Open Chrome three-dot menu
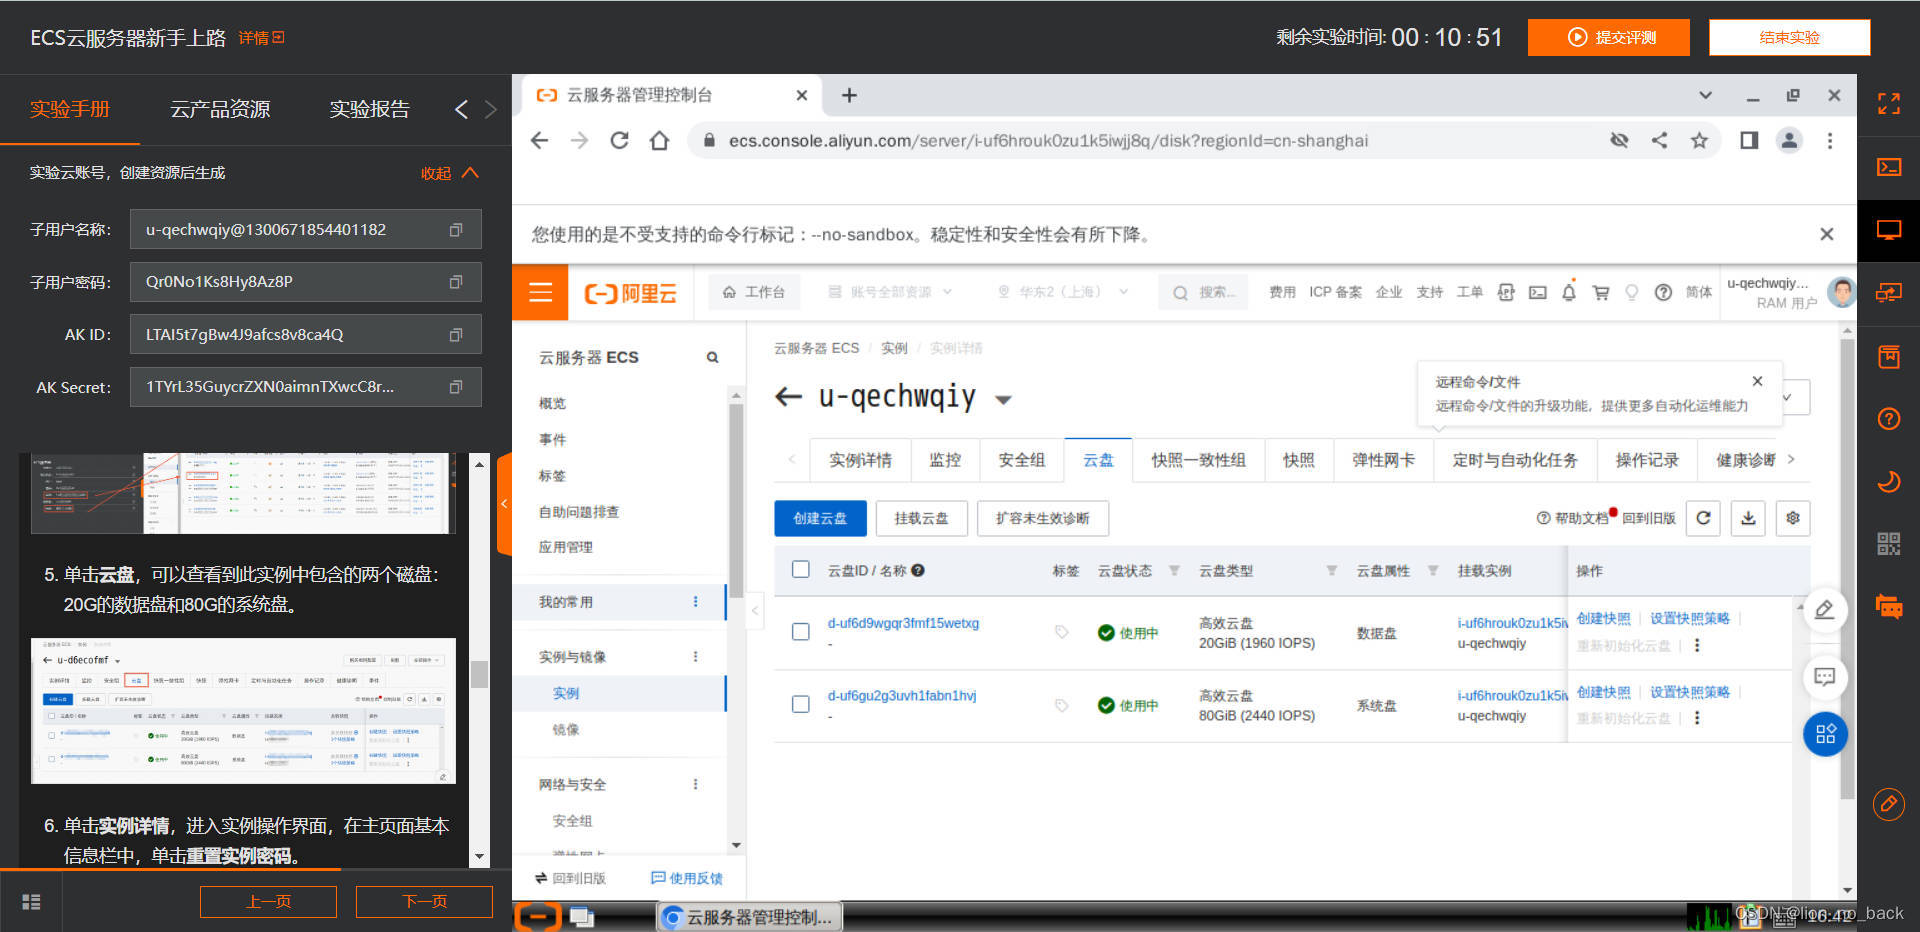Viewport: 1920px width, 932px height. [x=1830, y=140]
